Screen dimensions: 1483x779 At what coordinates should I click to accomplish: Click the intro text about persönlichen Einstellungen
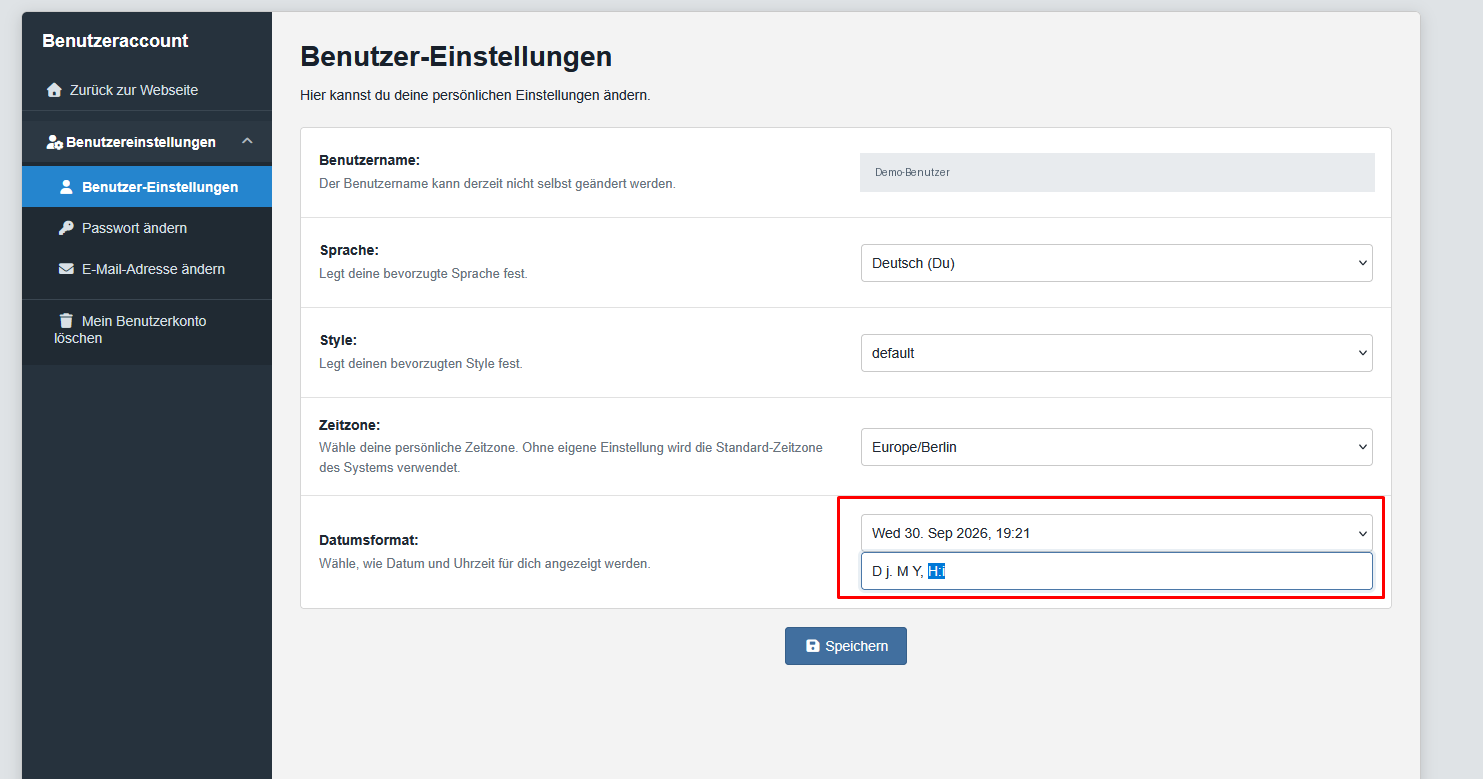475,96
